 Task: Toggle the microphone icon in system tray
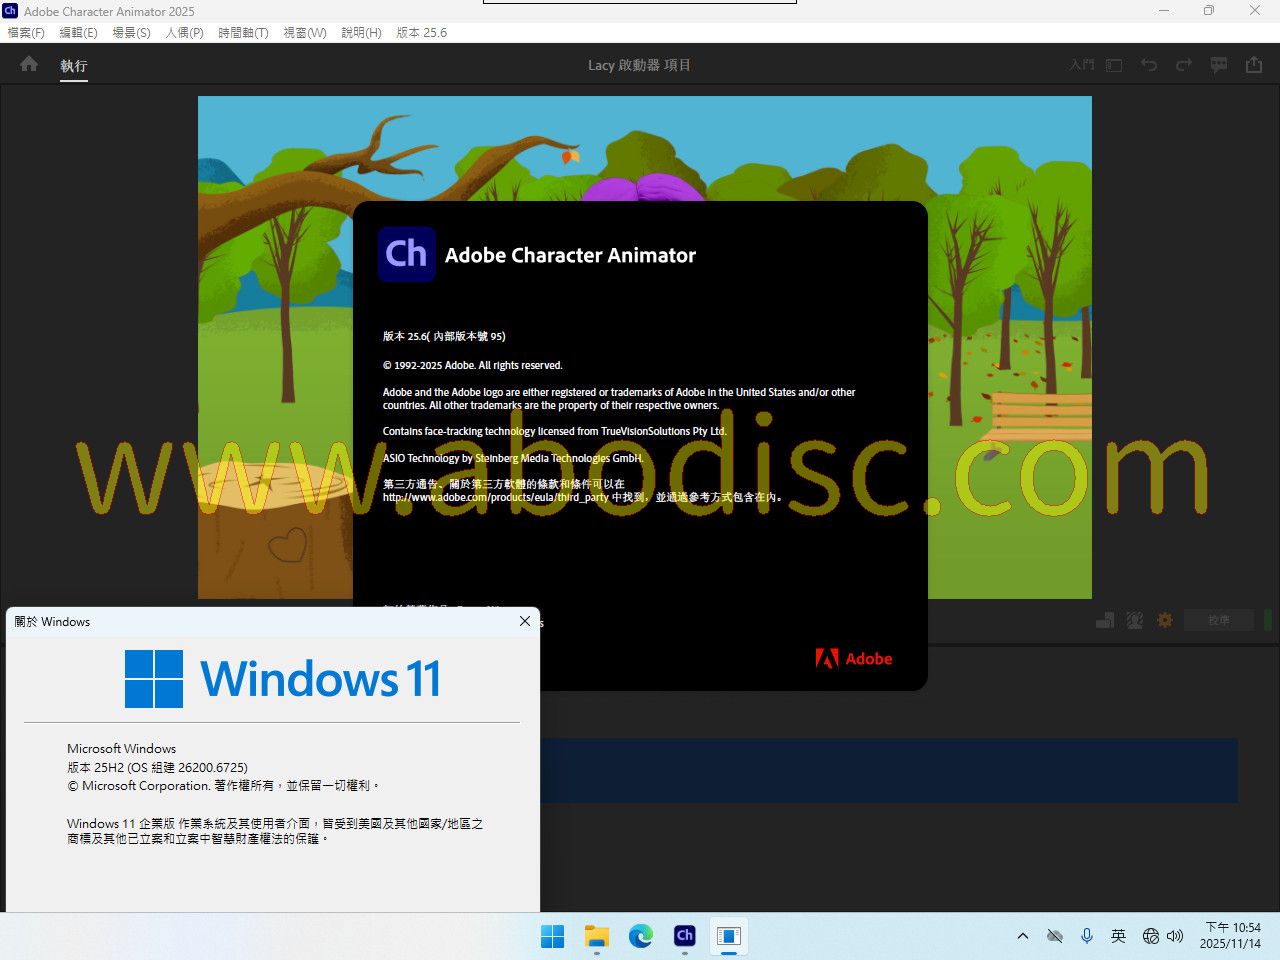click(x=1087, y=936)
